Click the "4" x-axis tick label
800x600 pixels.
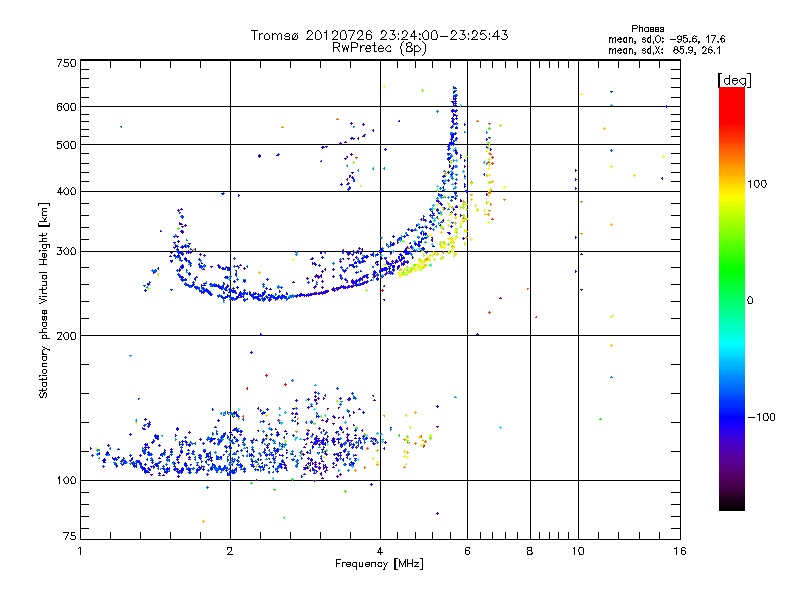380,551
